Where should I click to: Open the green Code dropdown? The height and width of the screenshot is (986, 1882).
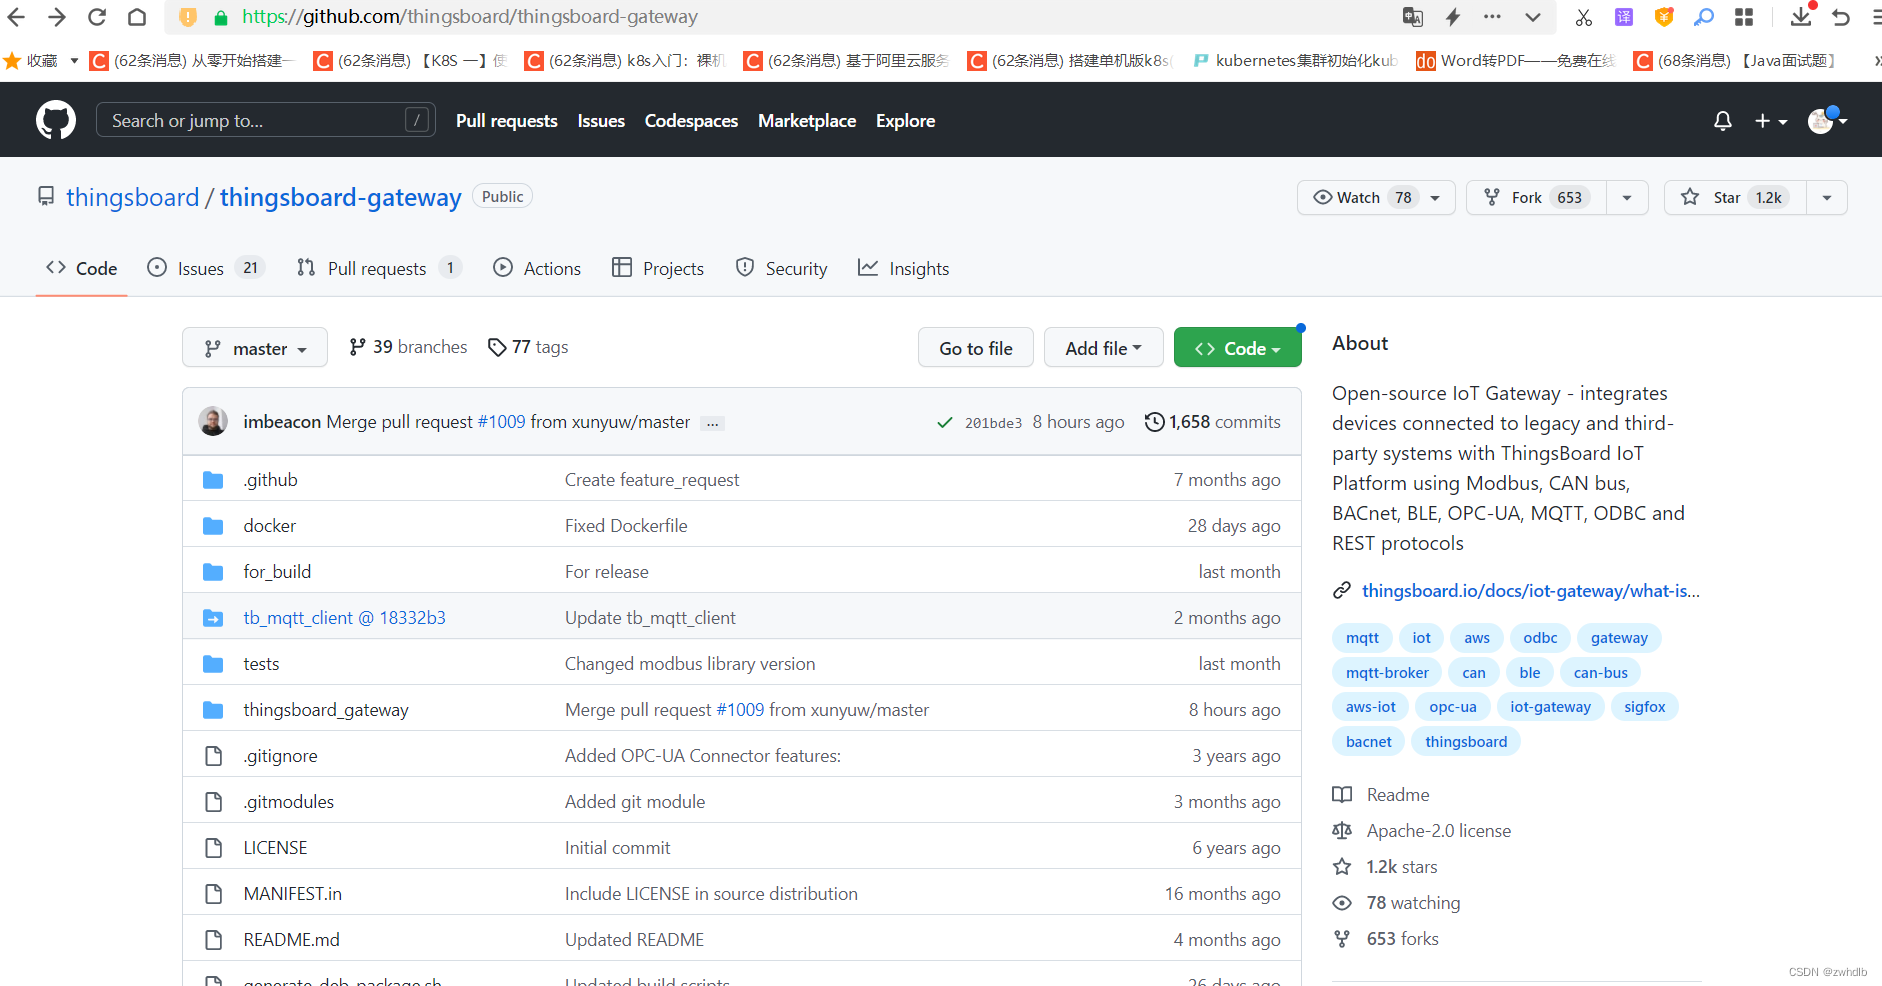1237,348
